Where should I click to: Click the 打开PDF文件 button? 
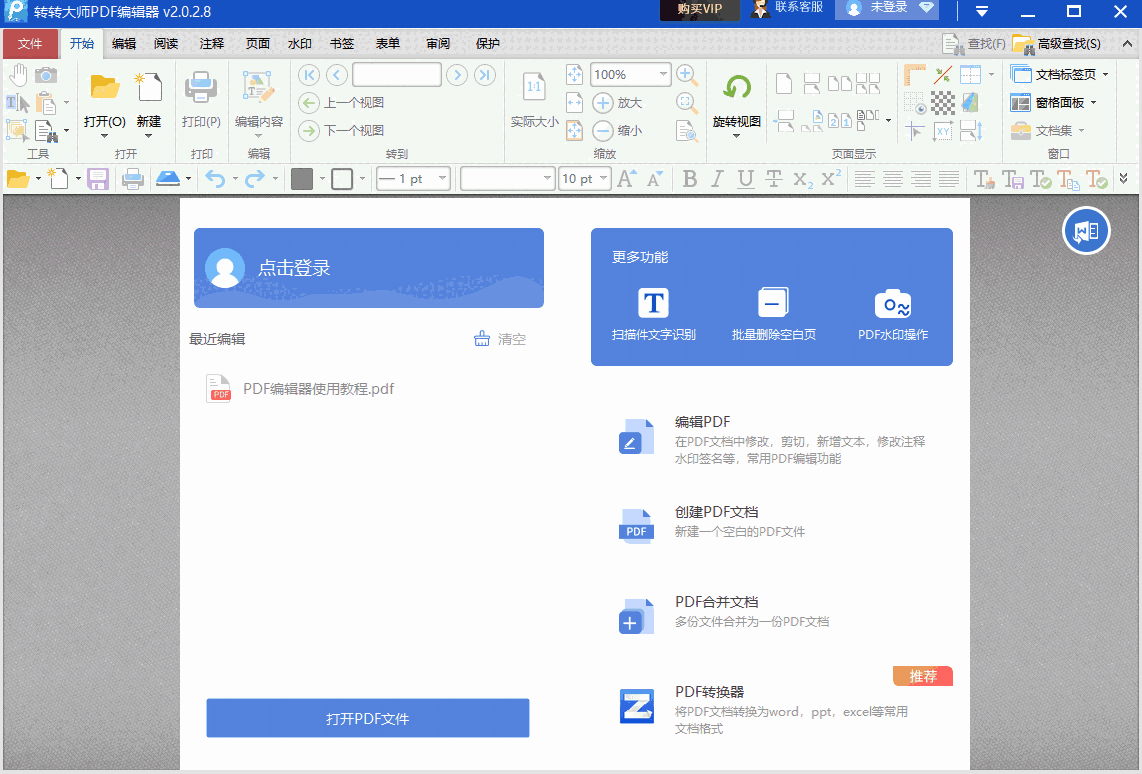tap(368, 717)
